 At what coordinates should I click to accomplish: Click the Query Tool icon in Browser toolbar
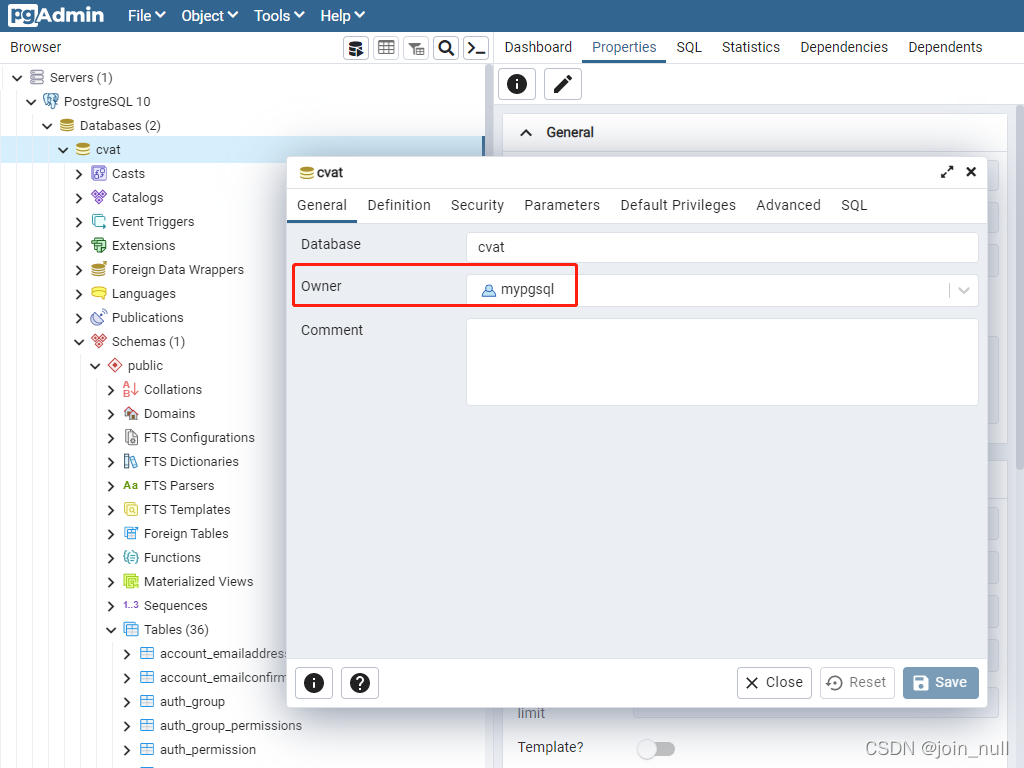pos(356,48)
